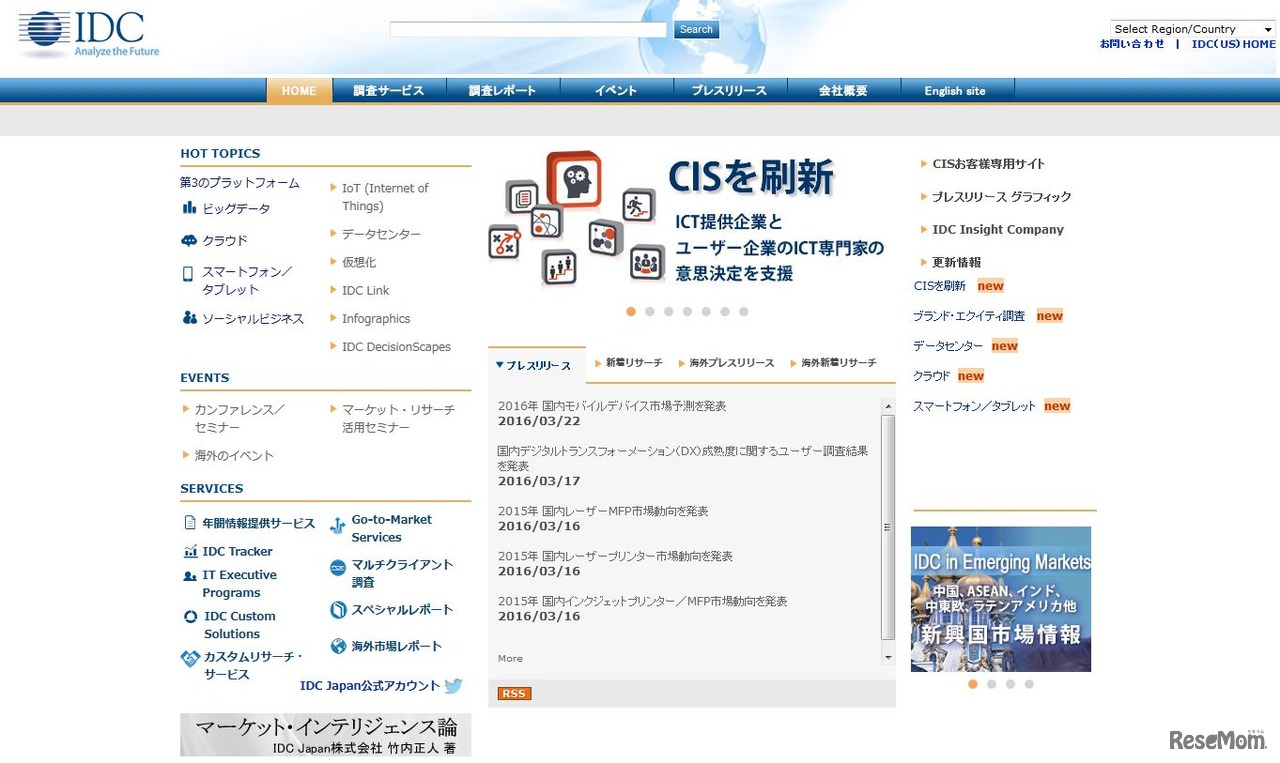The image size is (1280, 763).
Task: Open IDC Japan Twitter via bird icon
Action: (453, 686)
